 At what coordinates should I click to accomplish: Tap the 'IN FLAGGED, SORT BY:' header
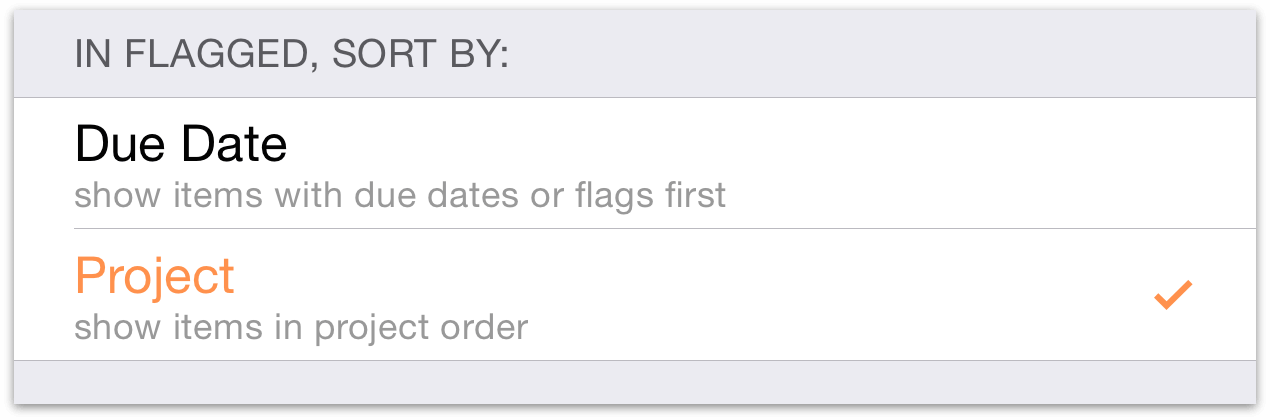(x=291, y=55)
